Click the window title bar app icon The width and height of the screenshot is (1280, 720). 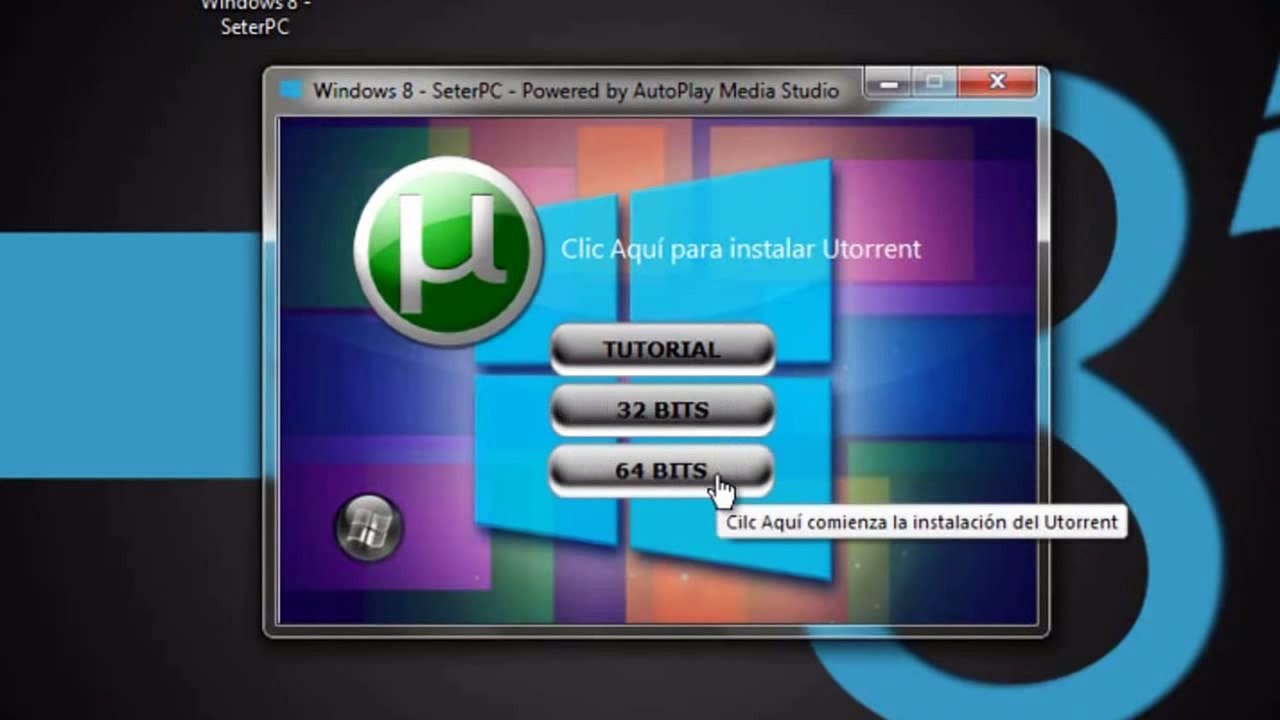(x=291, y=90)
